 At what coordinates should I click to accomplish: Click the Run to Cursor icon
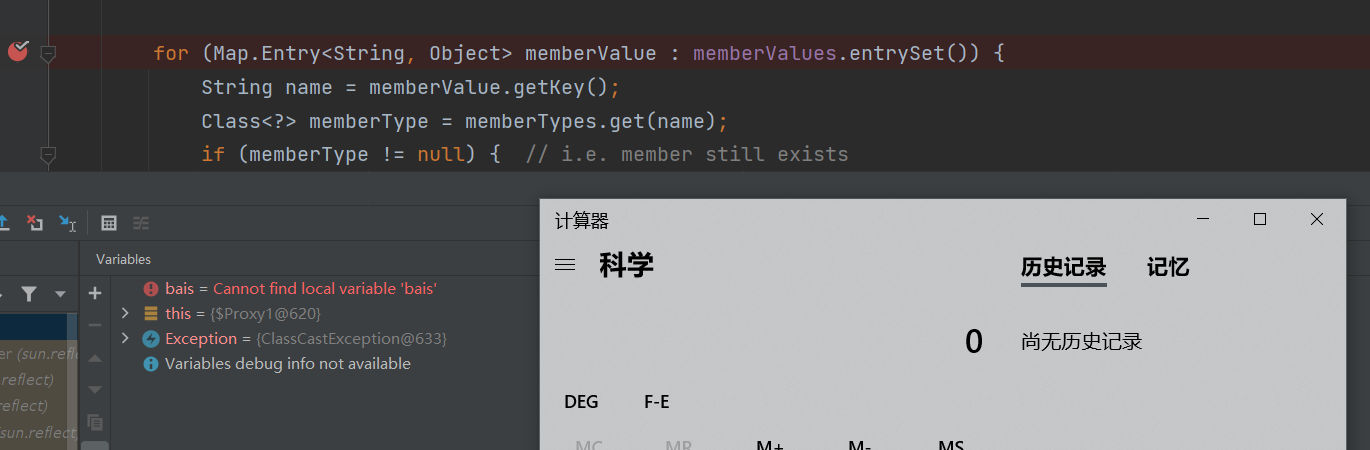click(x=67, y=223)
